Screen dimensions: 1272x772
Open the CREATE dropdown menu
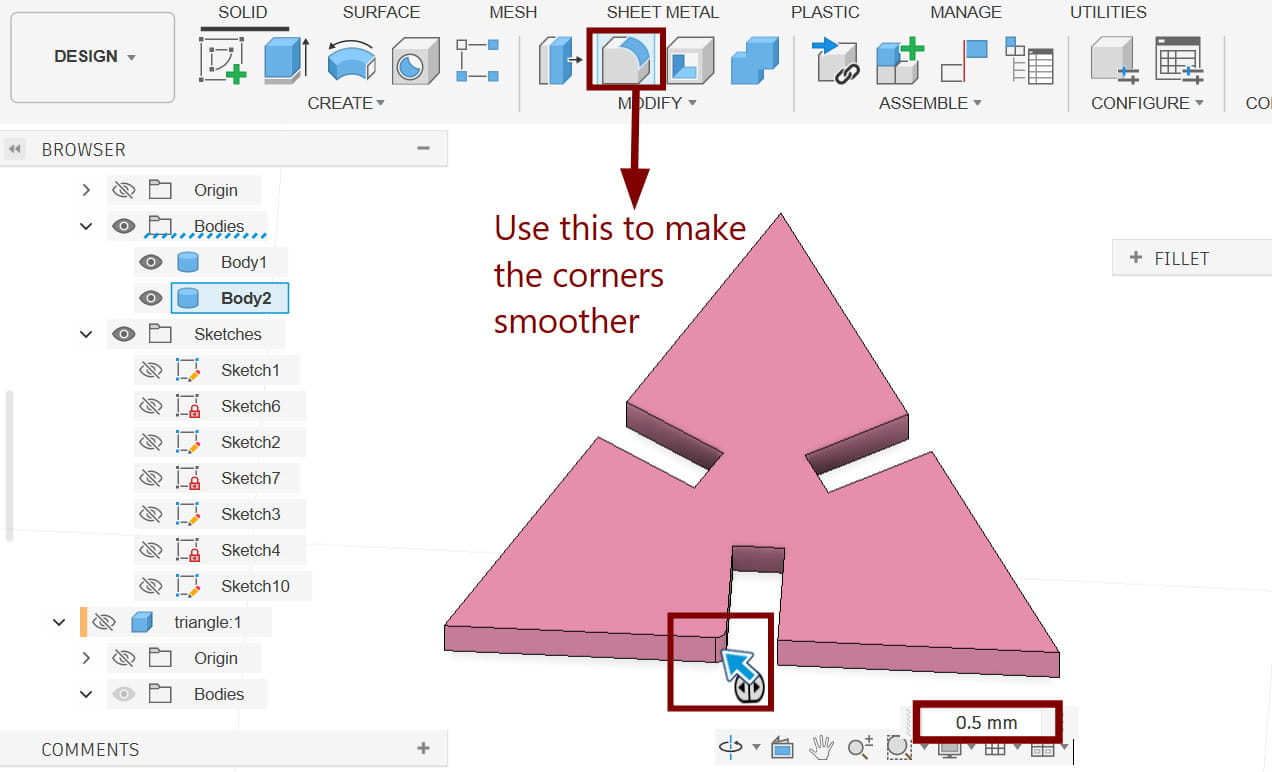(x=346, y=103)
